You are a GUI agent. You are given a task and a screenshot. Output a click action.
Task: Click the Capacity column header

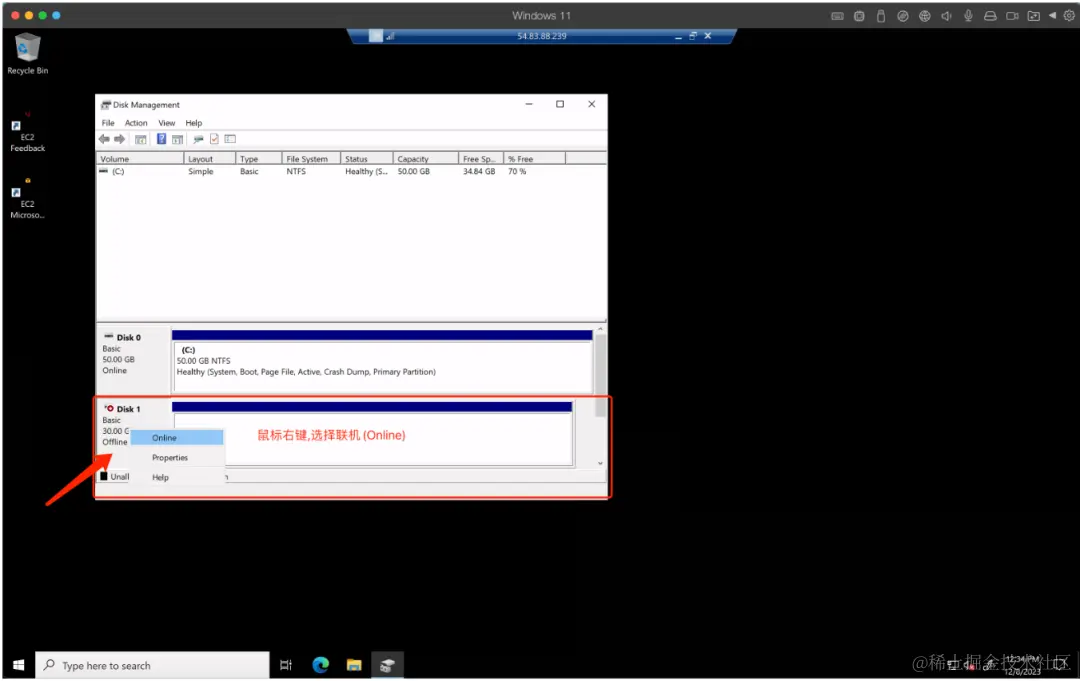coord(426,159)
